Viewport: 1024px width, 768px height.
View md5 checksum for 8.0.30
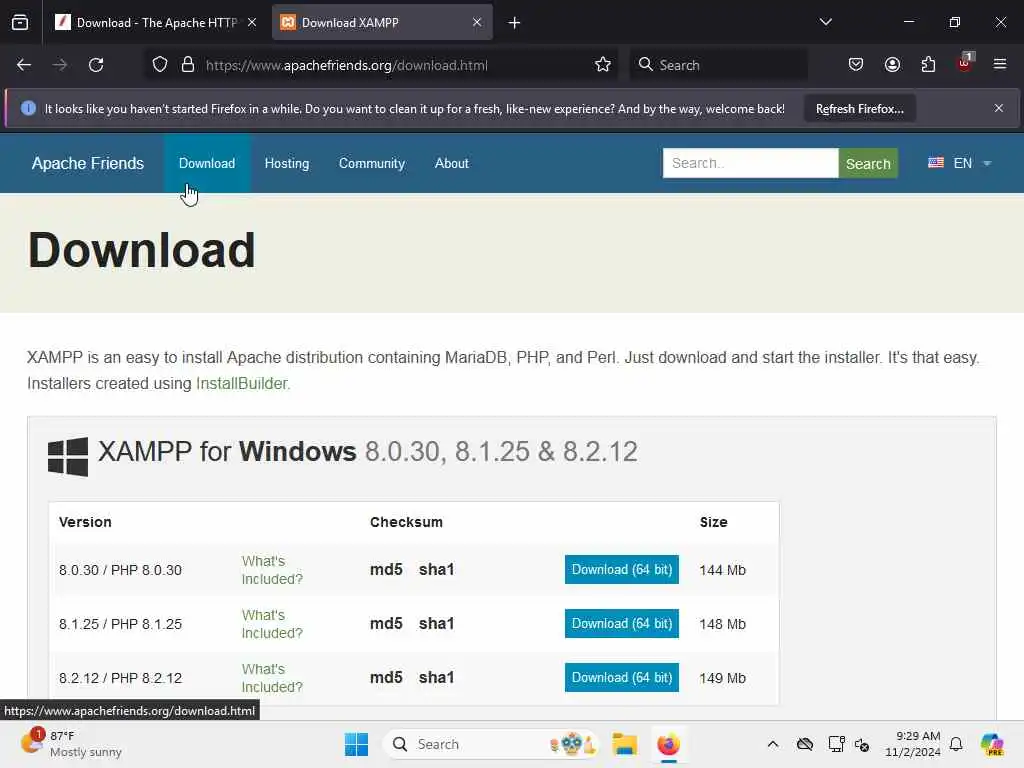coord(386,569)
